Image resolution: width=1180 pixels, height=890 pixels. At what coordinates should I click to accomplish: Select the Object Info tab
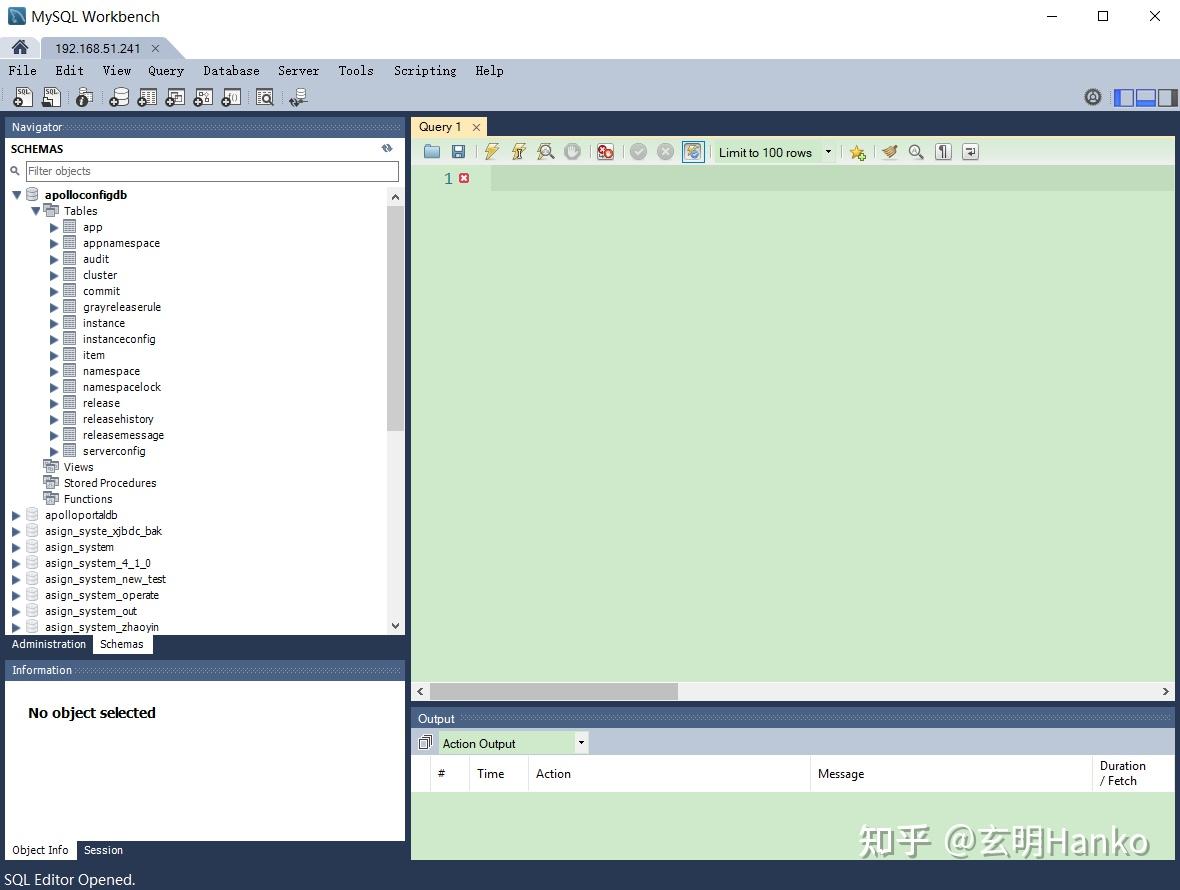40,850
